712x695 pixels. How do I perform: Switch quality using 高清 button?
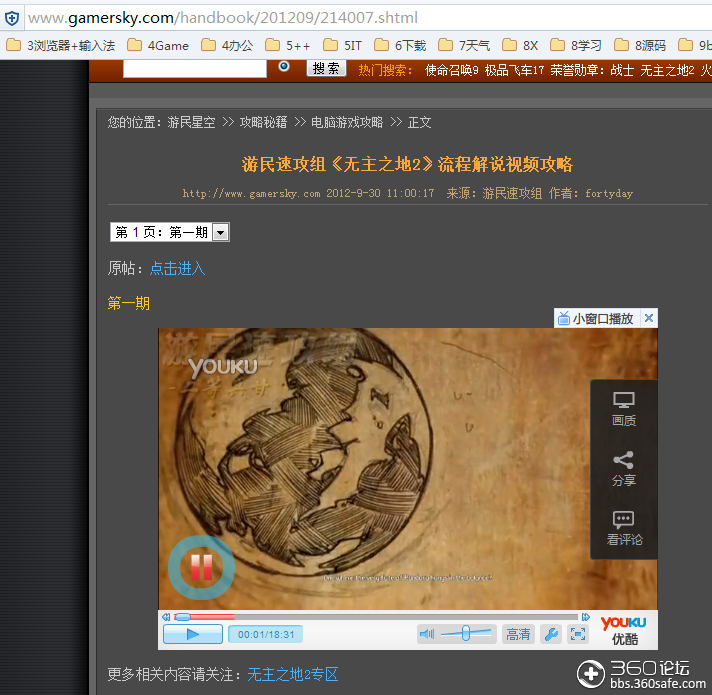(518, 634)
